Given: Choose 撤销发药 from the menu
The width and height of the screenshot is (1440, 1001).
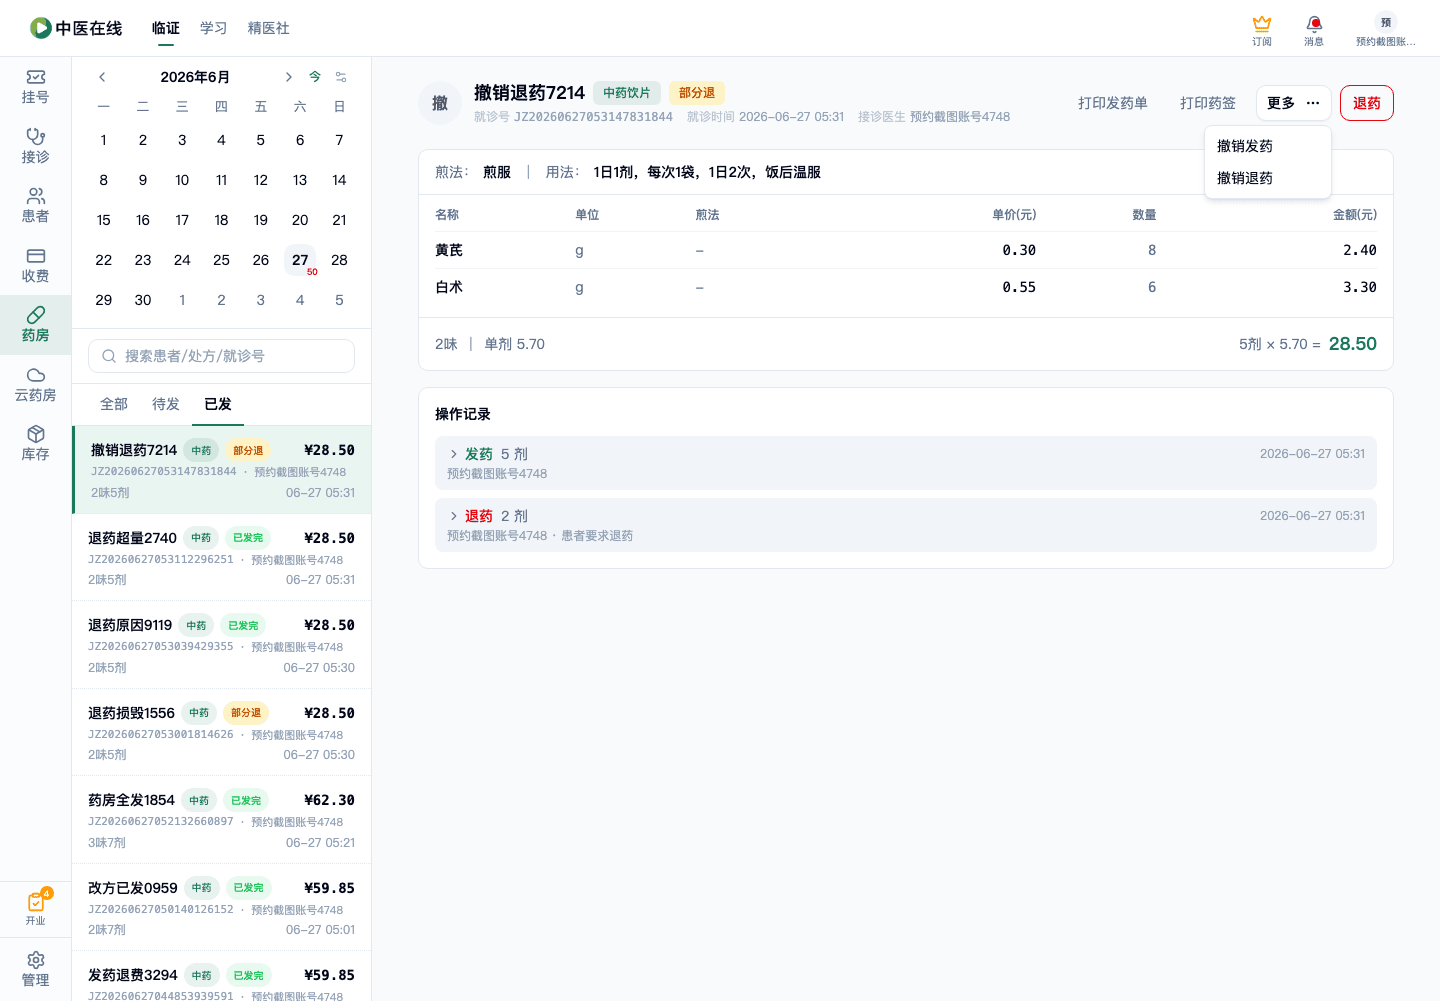Looking at the screenshot, I should pos(1267,146).
